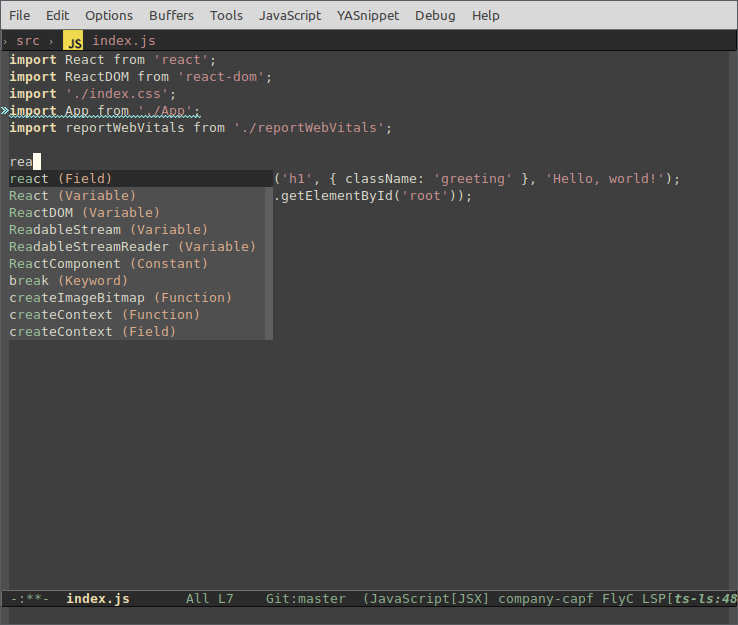Open the Edit menu
This screenshot has height=625, width=738.
coord(57,15)
